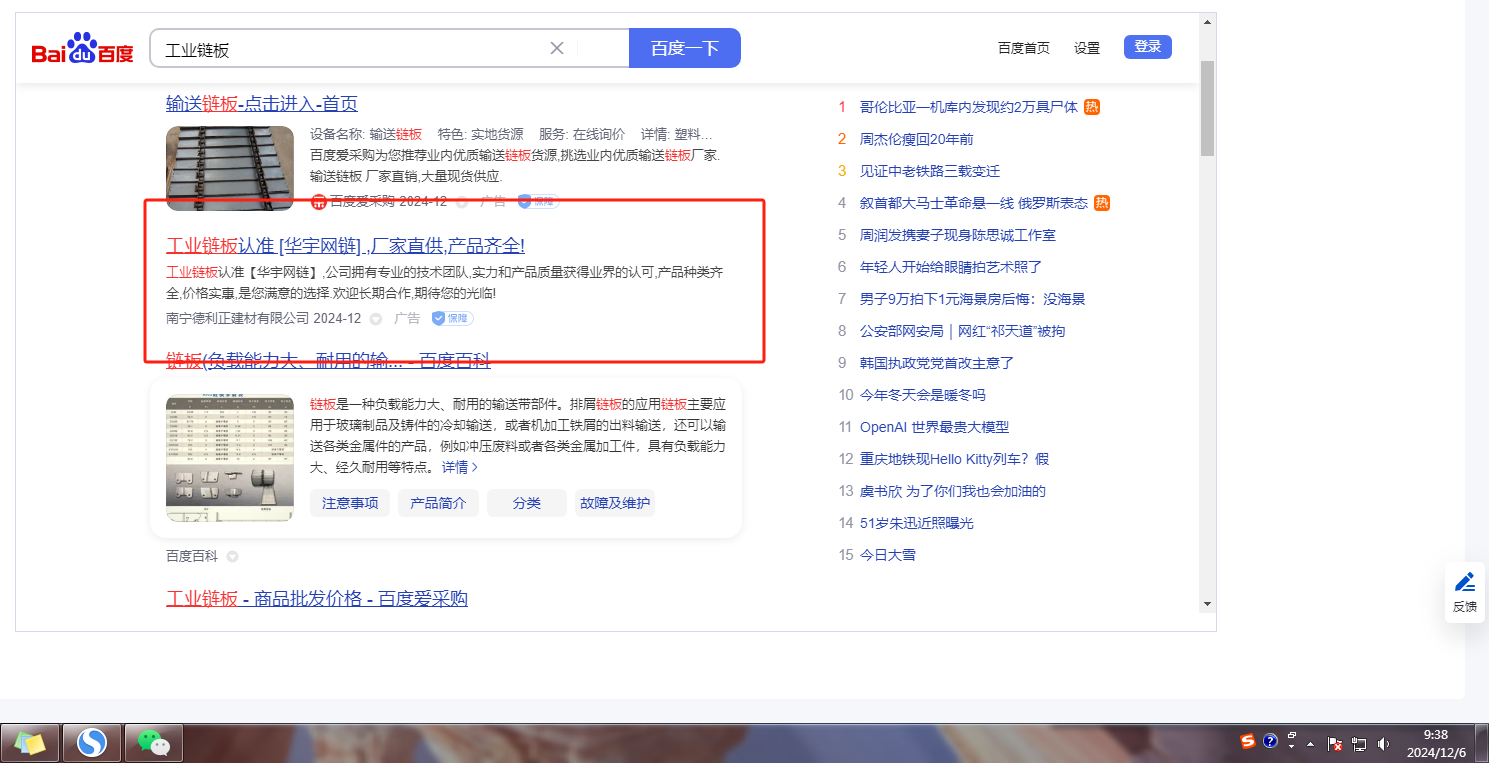Open hot search 叙首都大马士革命悬一线 俄罗斯表态
1489x763 pixels.
click(x=974, y=203)
